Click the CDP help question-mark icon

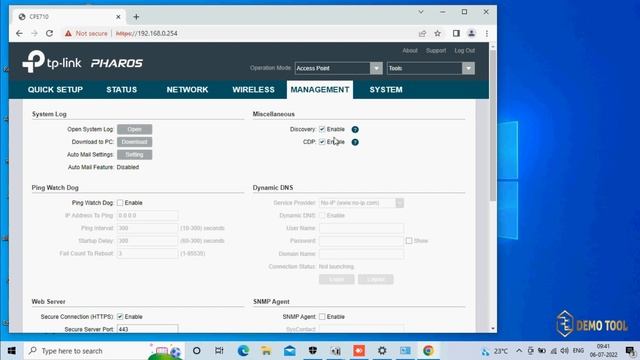pyautogui.click(x=355, y=142)
